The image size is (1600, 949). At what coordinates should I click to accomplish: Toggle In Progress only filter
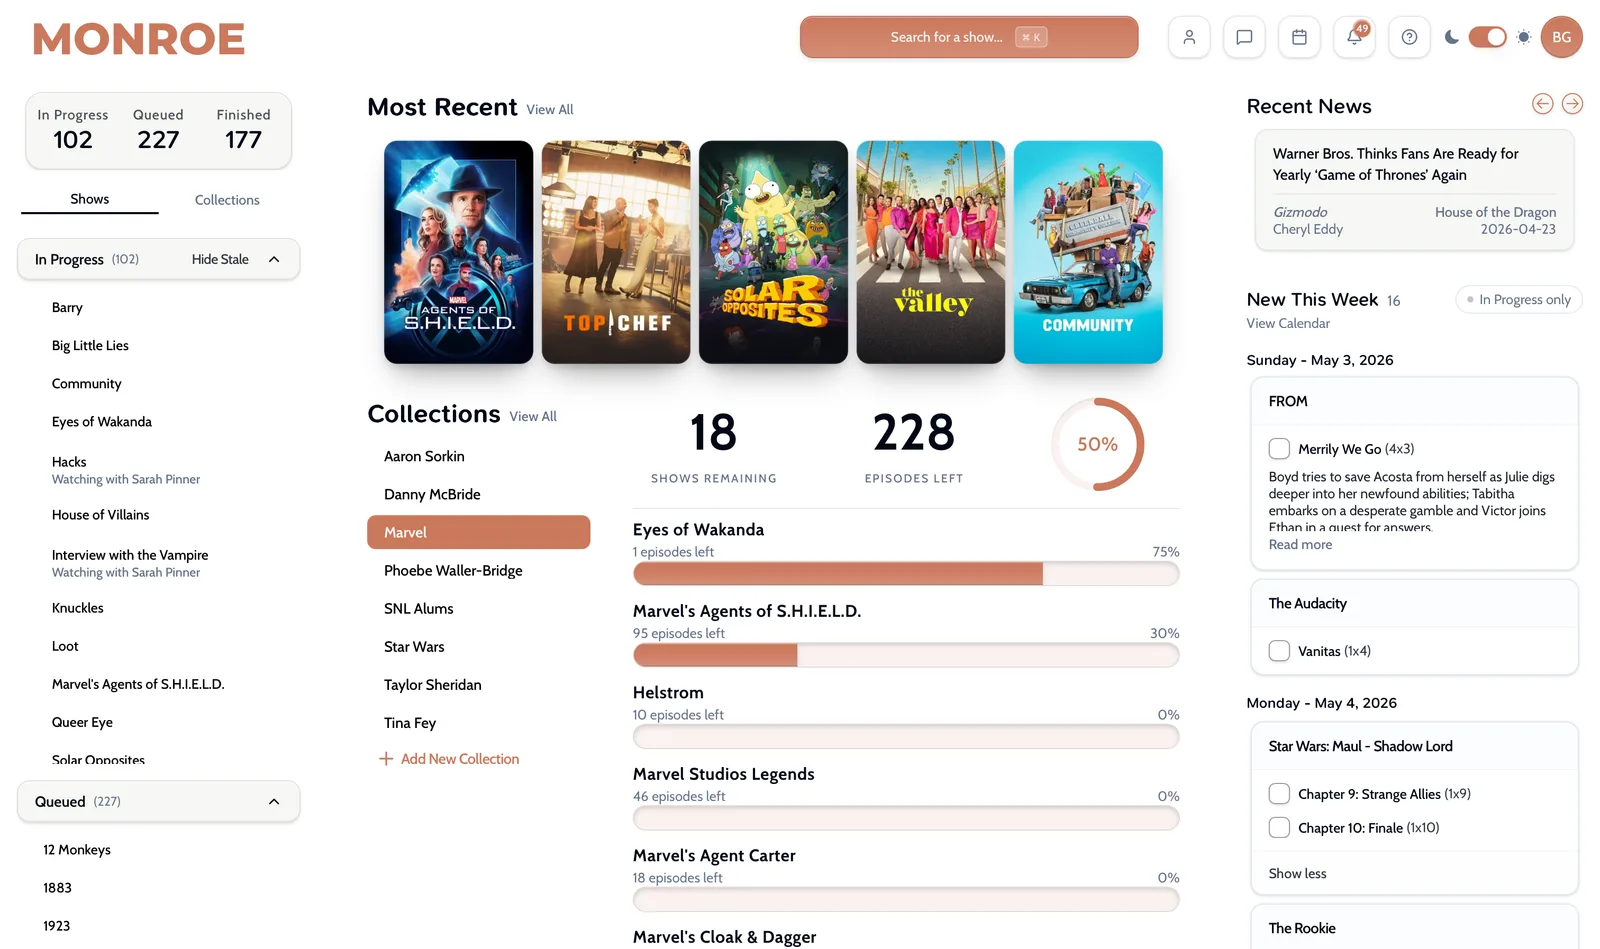1518,299
